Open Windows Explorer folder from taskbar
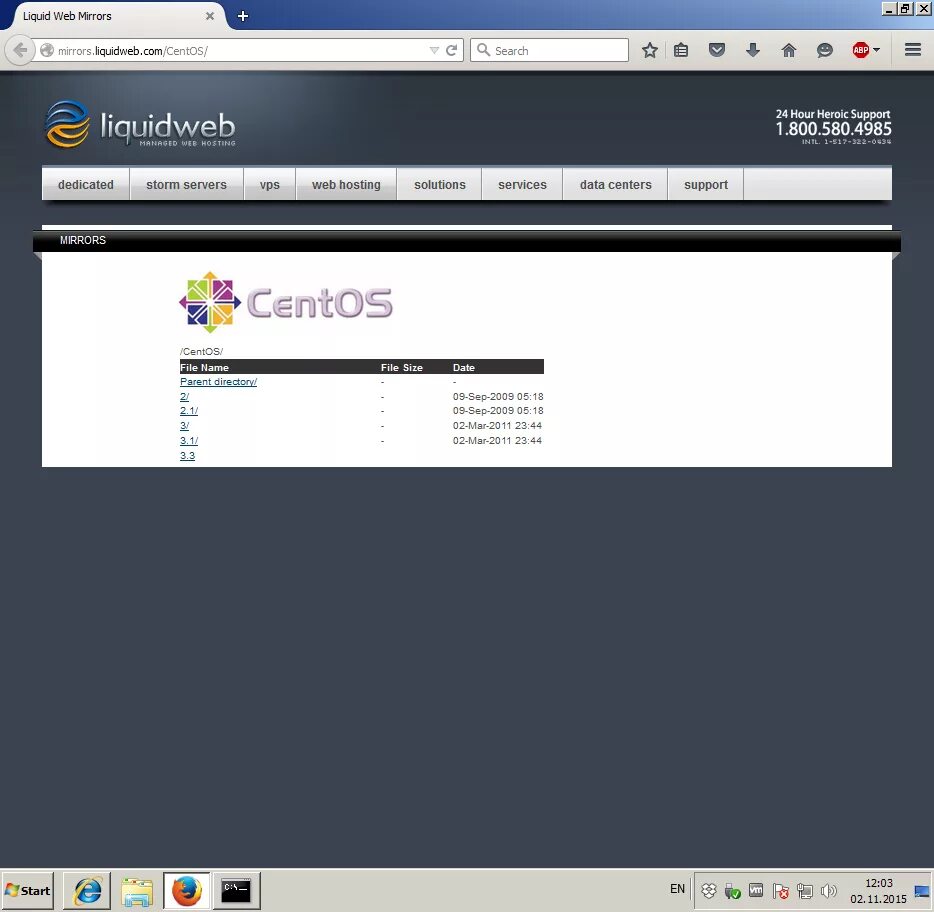934x912 pixels. coord(137,891)
